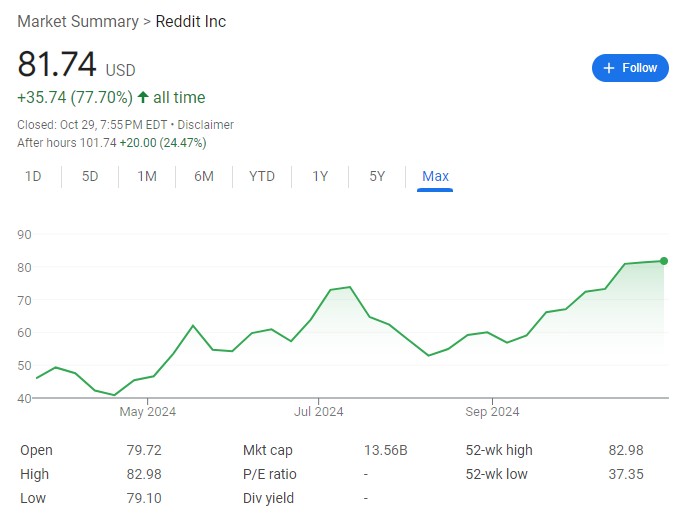This screenshot has width=697, height=522.
Task: Select the 1D time range tab
Action: pos(33,176)
